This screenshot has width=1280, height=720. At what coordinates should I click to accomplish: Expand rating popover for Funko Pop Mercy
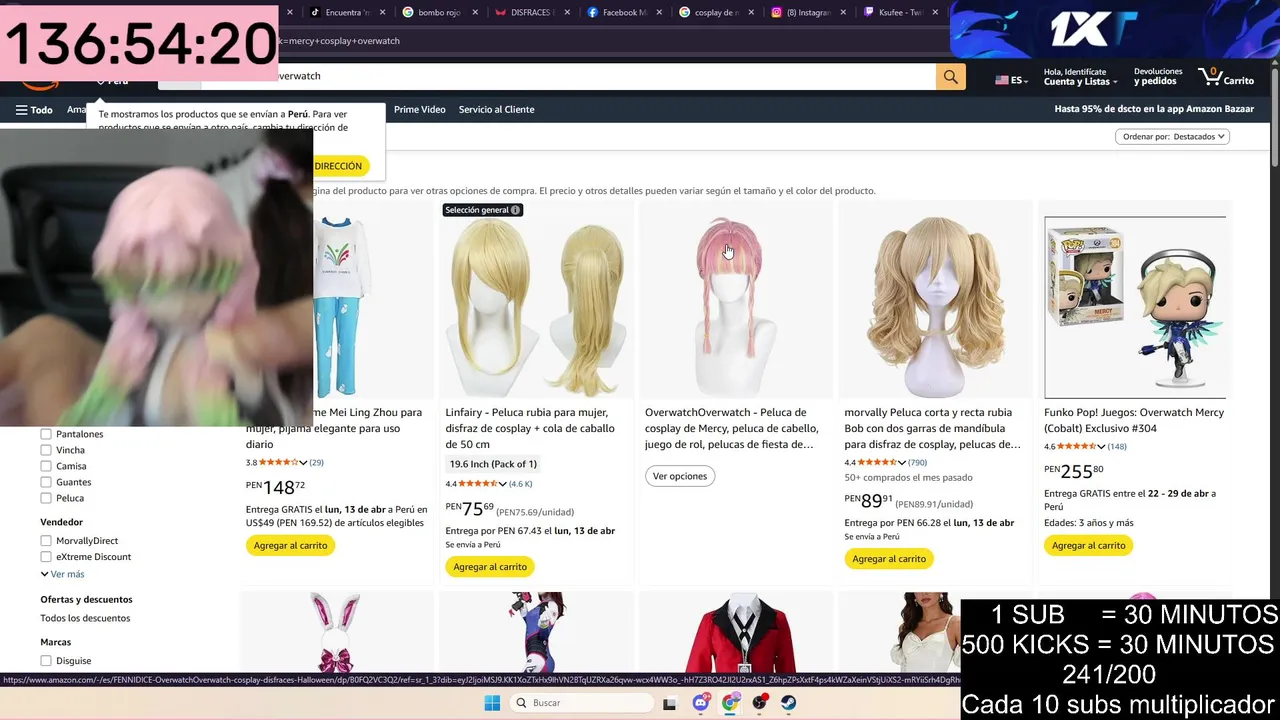click(1101, 446)
